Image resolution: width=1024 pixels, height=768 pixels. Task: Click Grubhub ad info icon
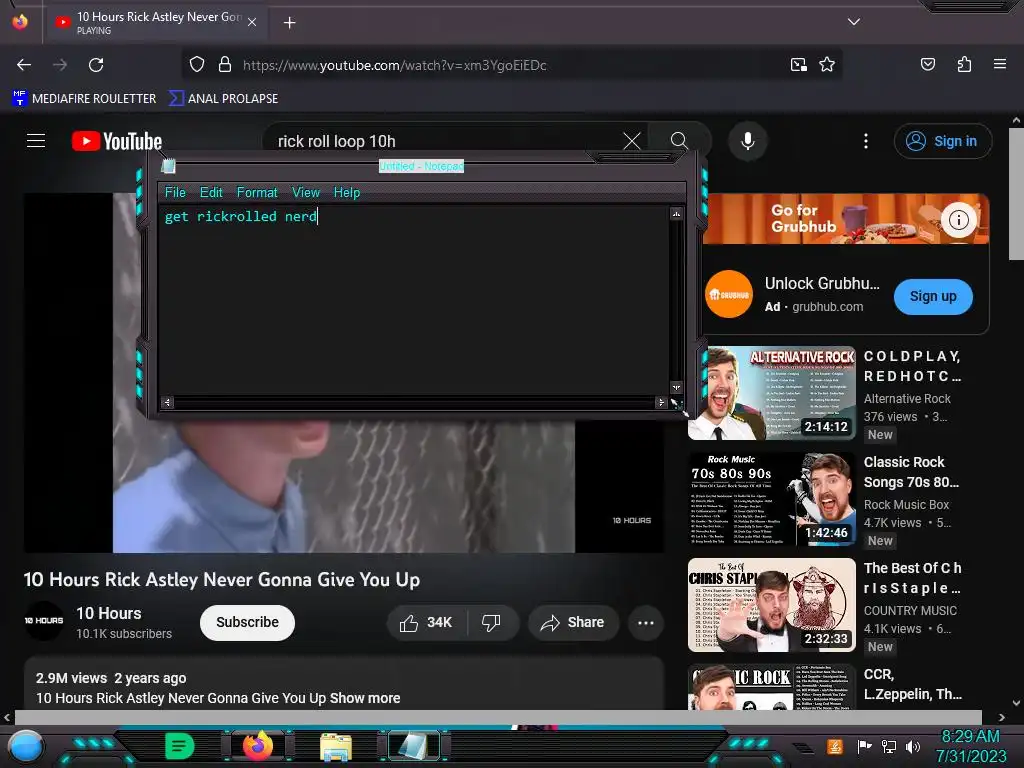958,220
